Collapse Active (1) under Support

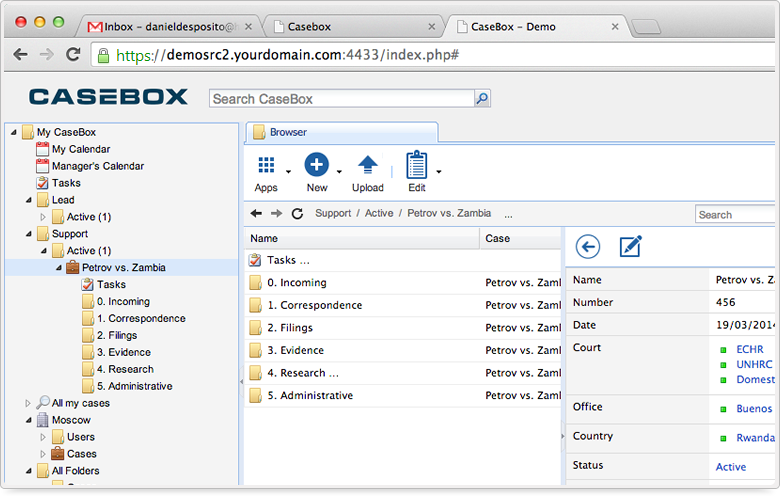pyautogui.click(x=44, y=251)
